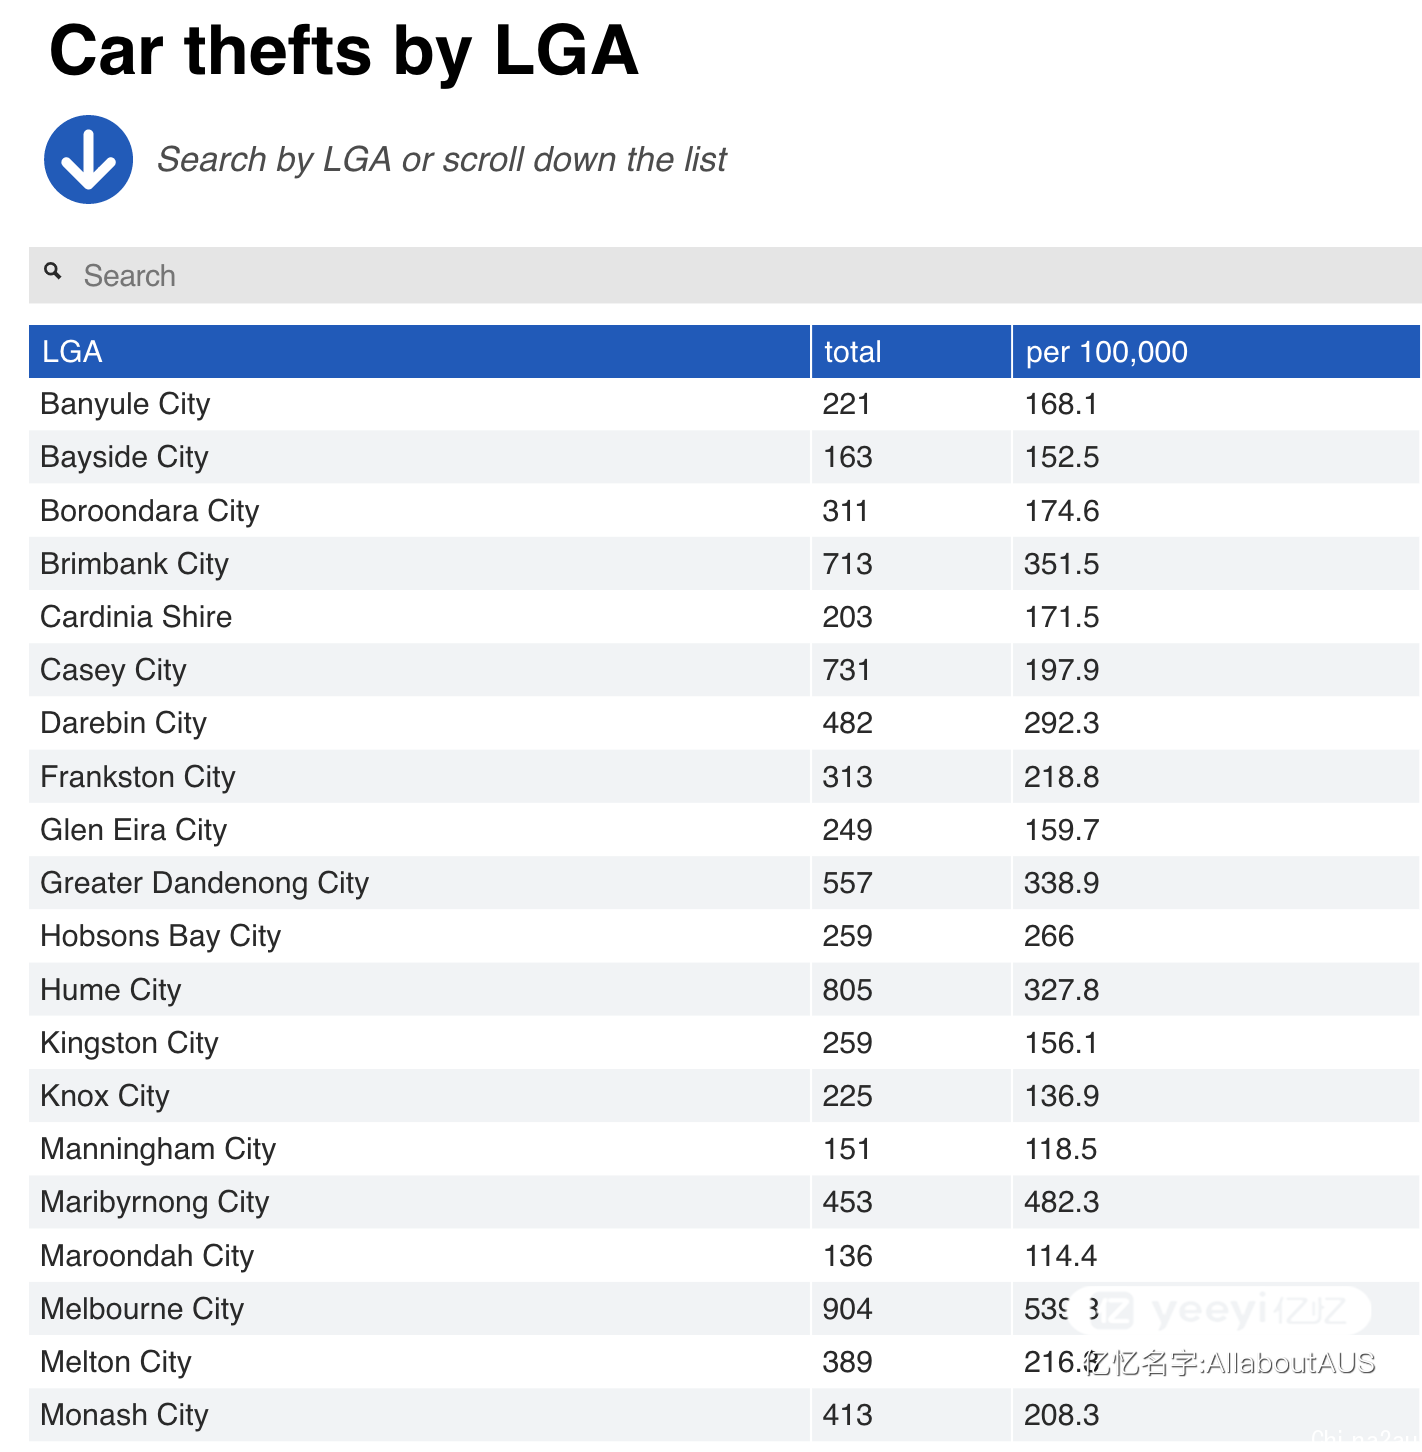1422x1452 pixels.
Task: Sort by the LGA column header
Action: point(419,351)
